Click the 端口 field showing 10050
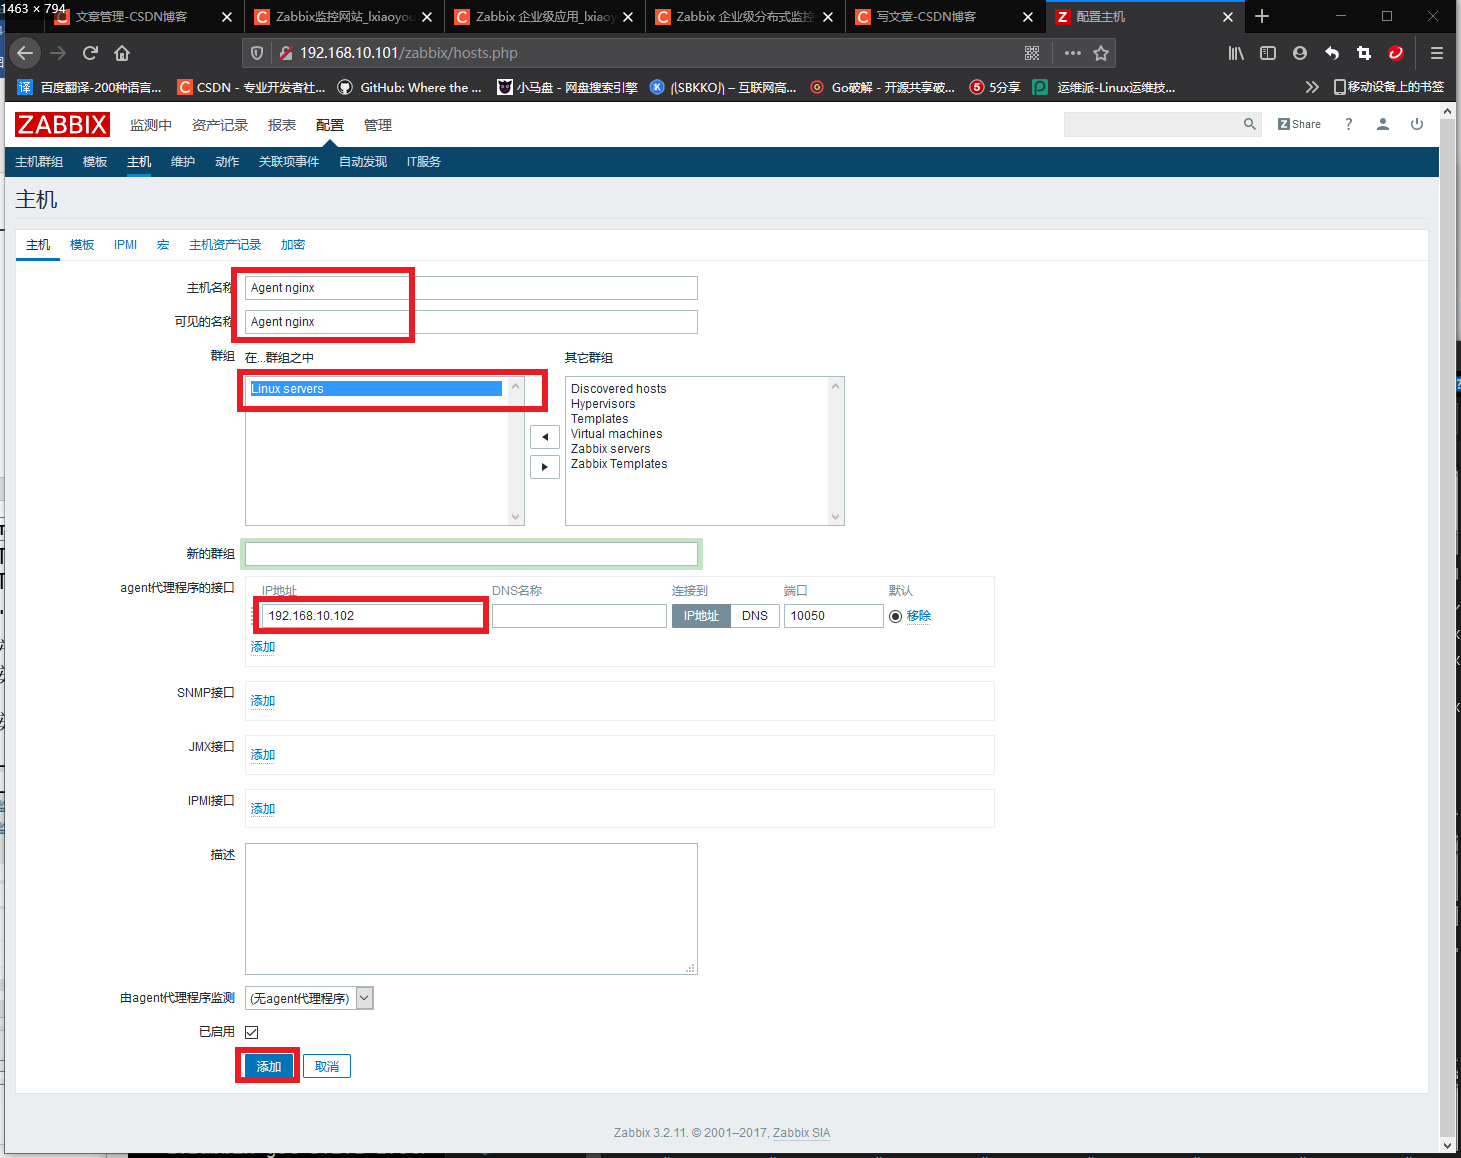This screenshot has height=1158, width=1461. [x=833, y=616]
